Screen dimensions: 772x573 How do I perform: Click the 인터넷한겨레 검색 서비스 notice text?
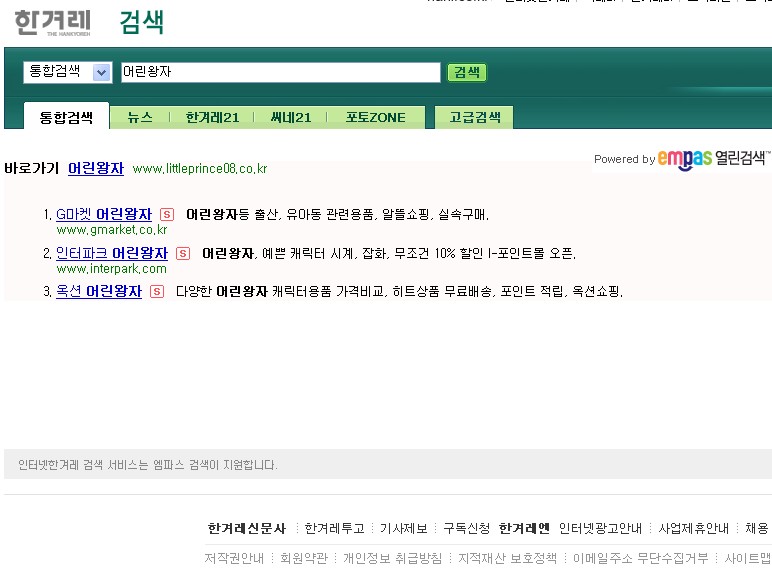(148, 465)
